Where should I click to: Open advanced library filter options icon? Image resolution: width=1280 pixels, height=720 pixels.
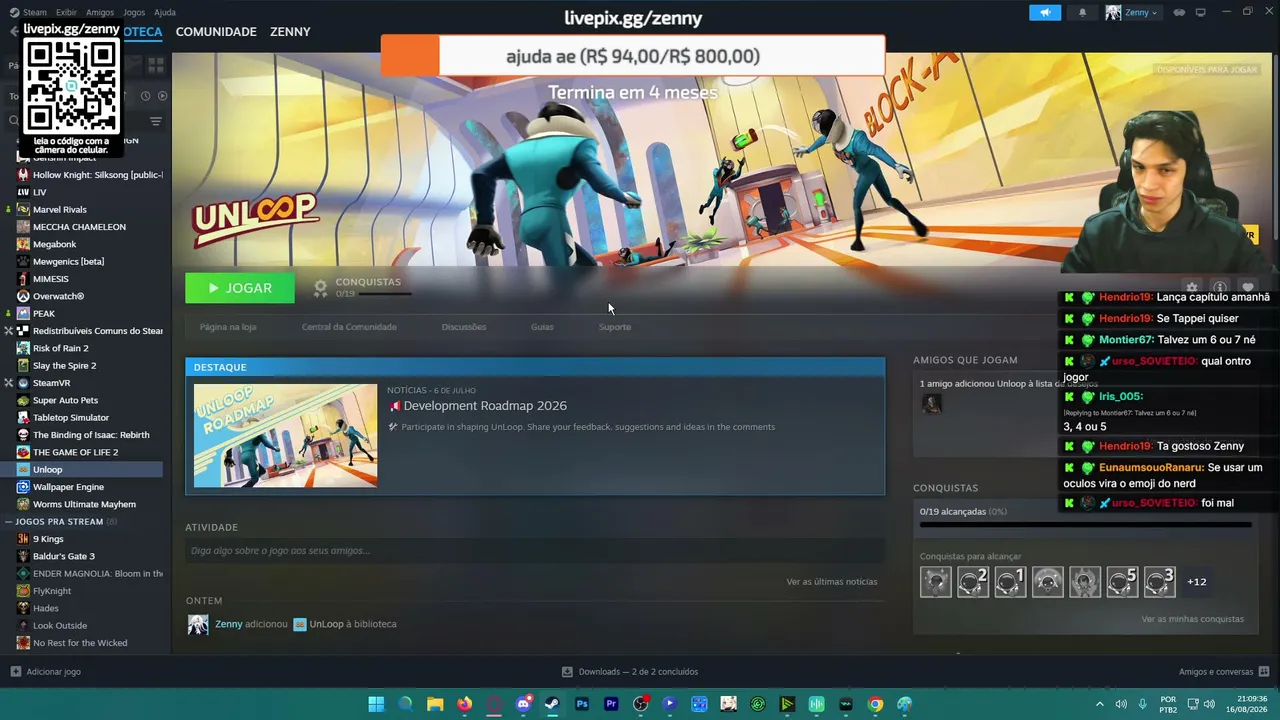point(156,121)
